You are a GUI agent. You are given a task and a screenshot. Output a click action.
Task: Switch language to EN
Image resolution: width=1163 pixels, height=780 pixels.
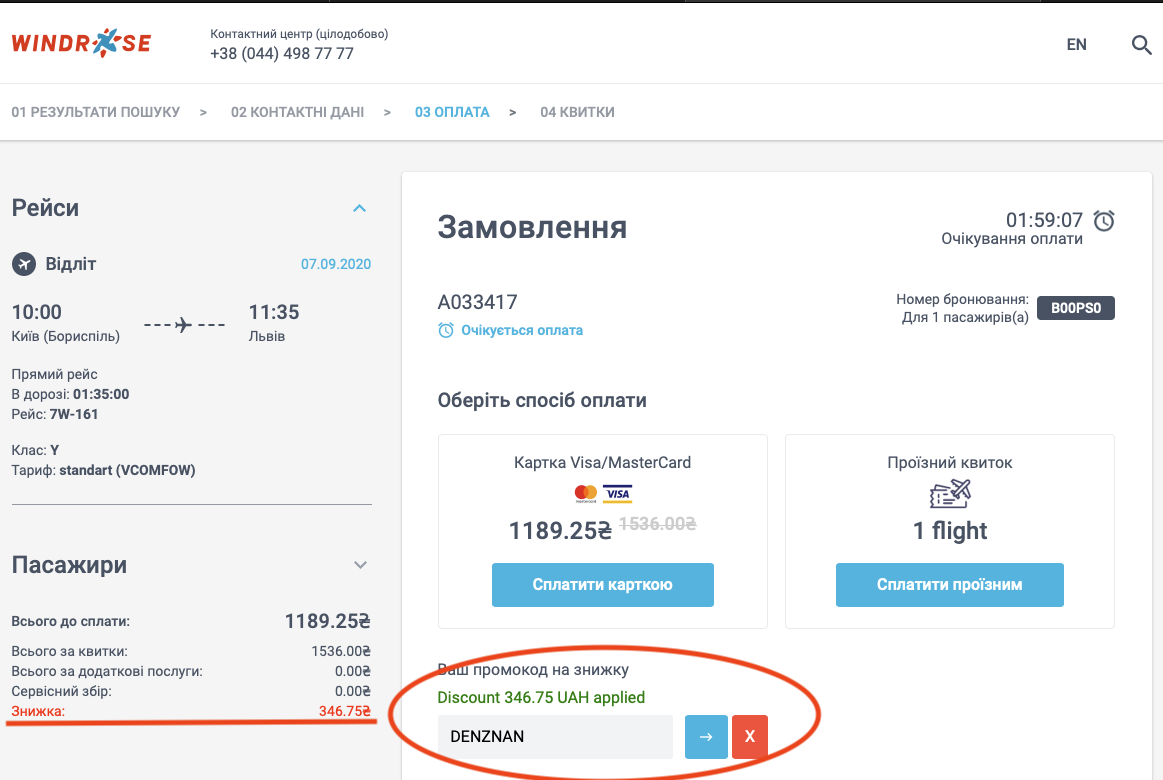pos(1076,45)
